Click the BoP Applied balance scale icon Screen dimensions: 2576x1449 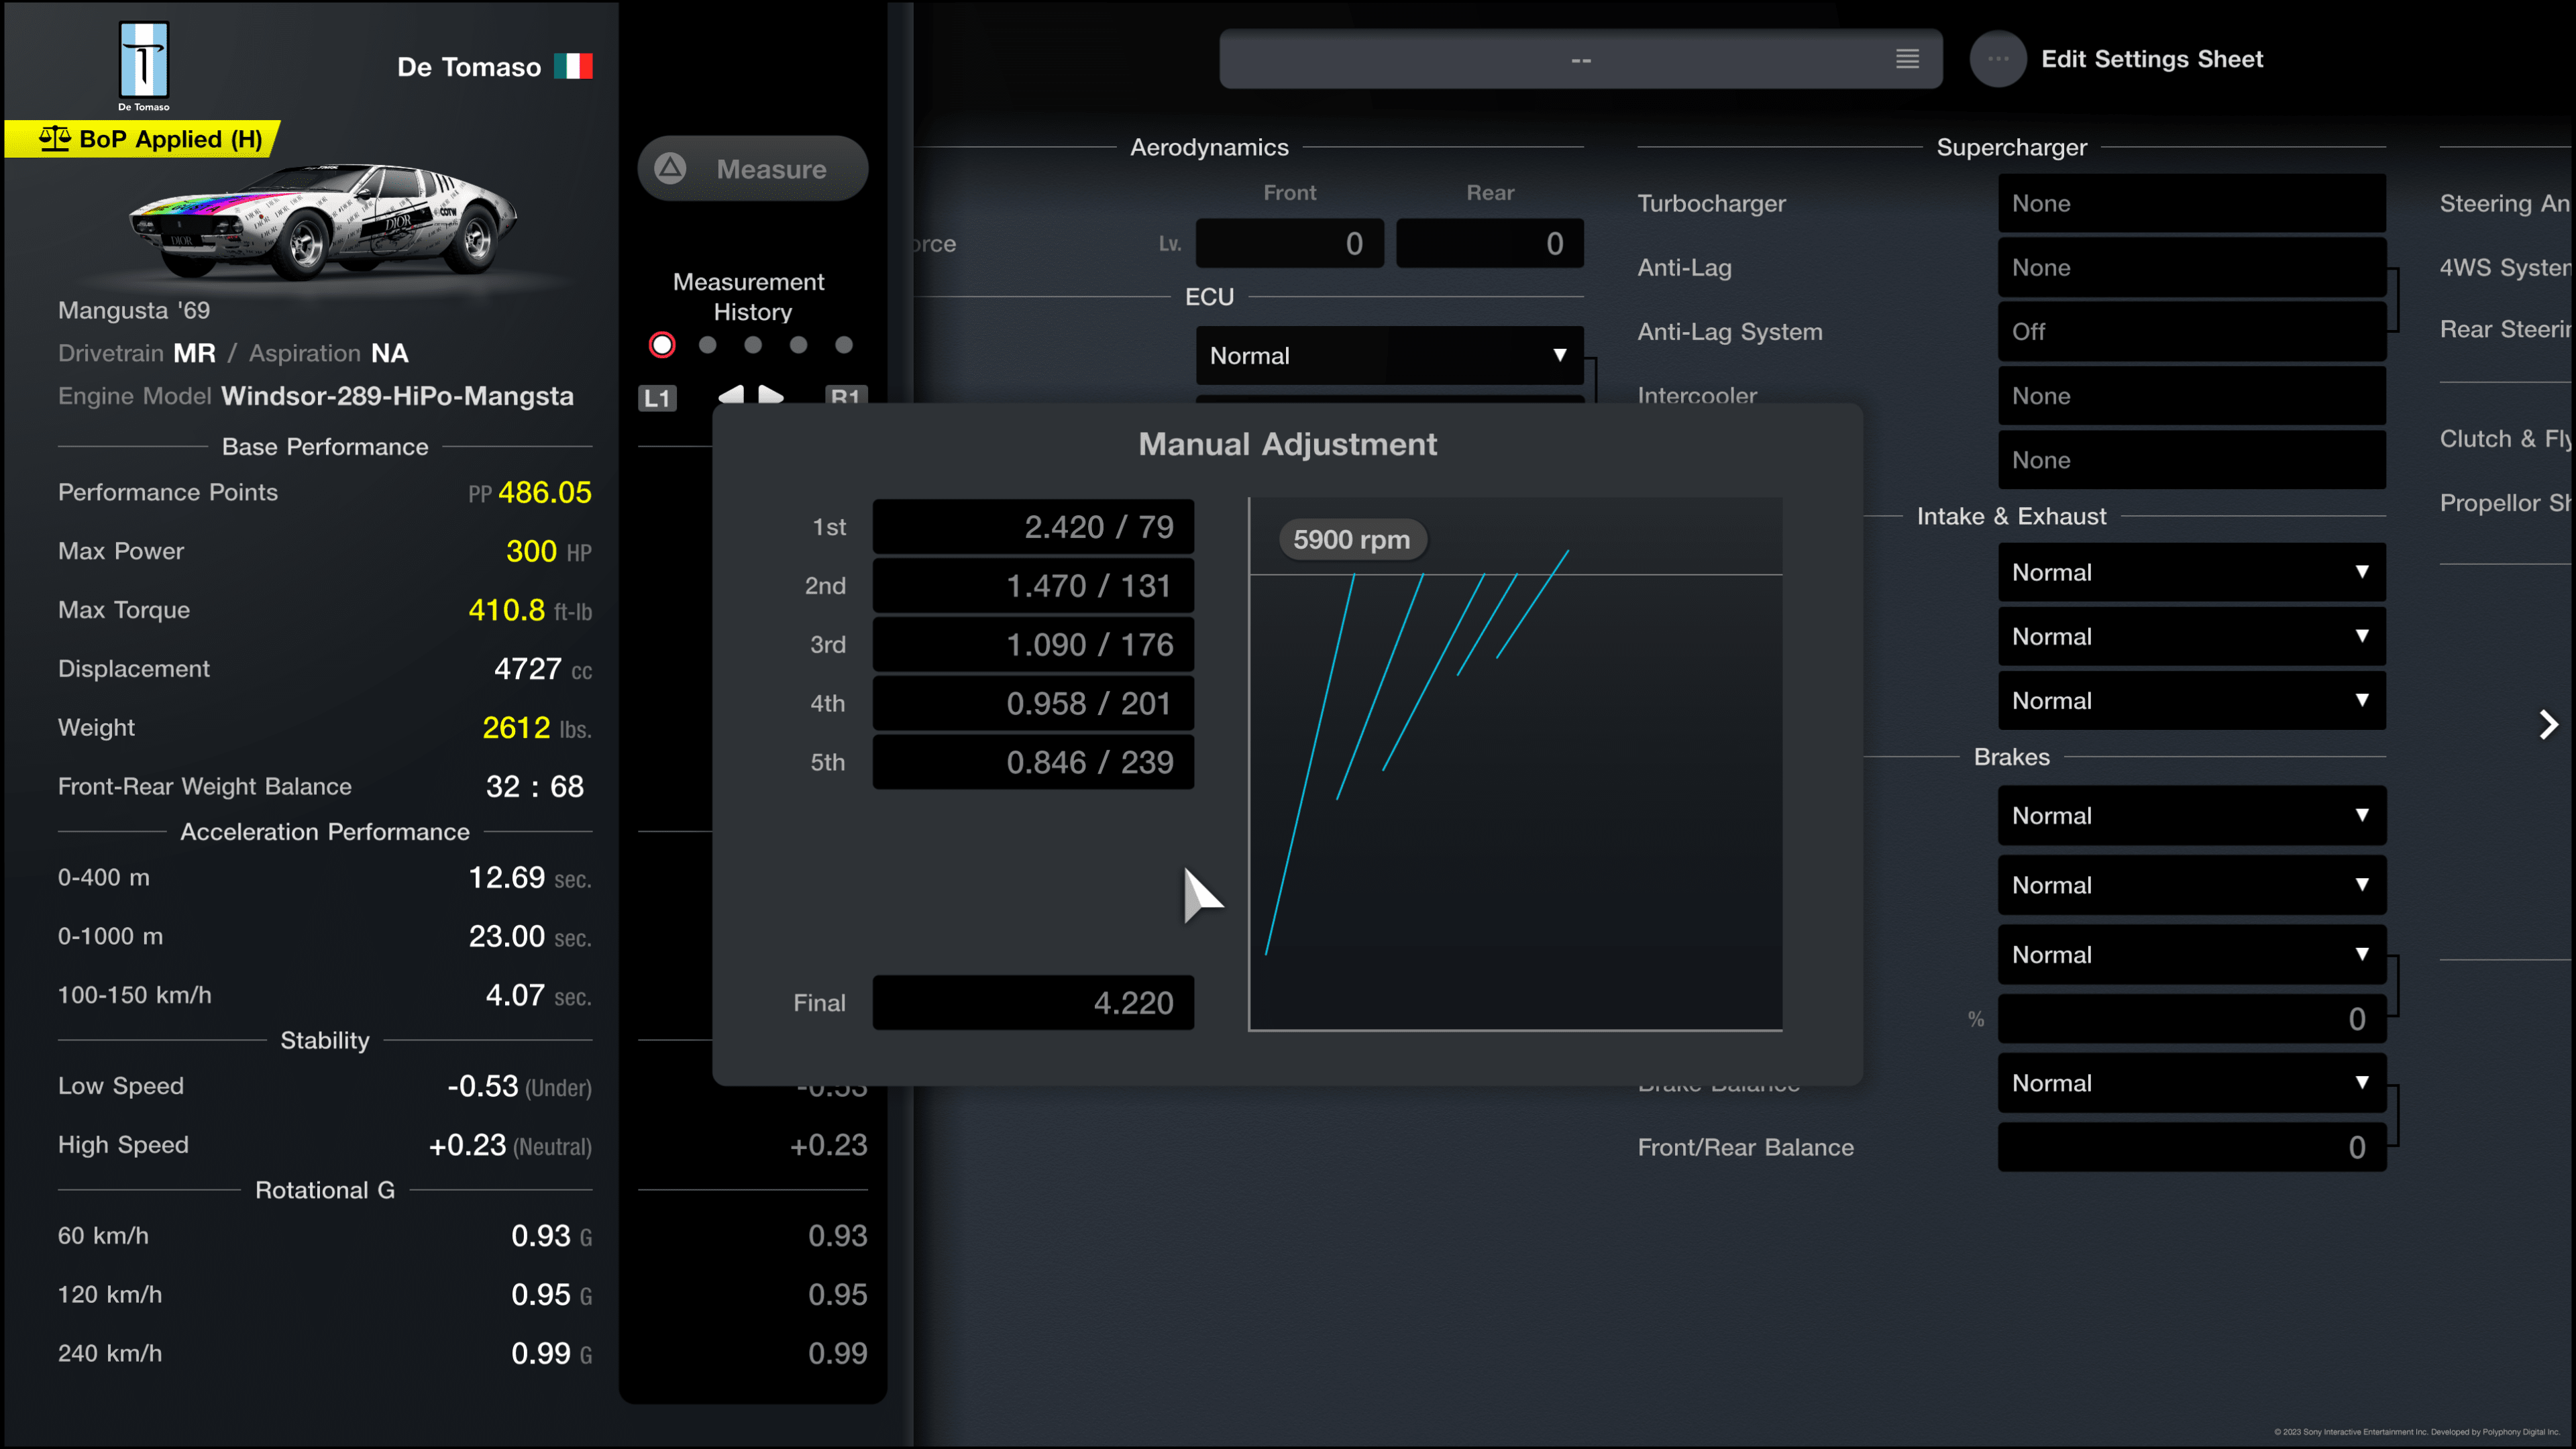pos(55,138)
